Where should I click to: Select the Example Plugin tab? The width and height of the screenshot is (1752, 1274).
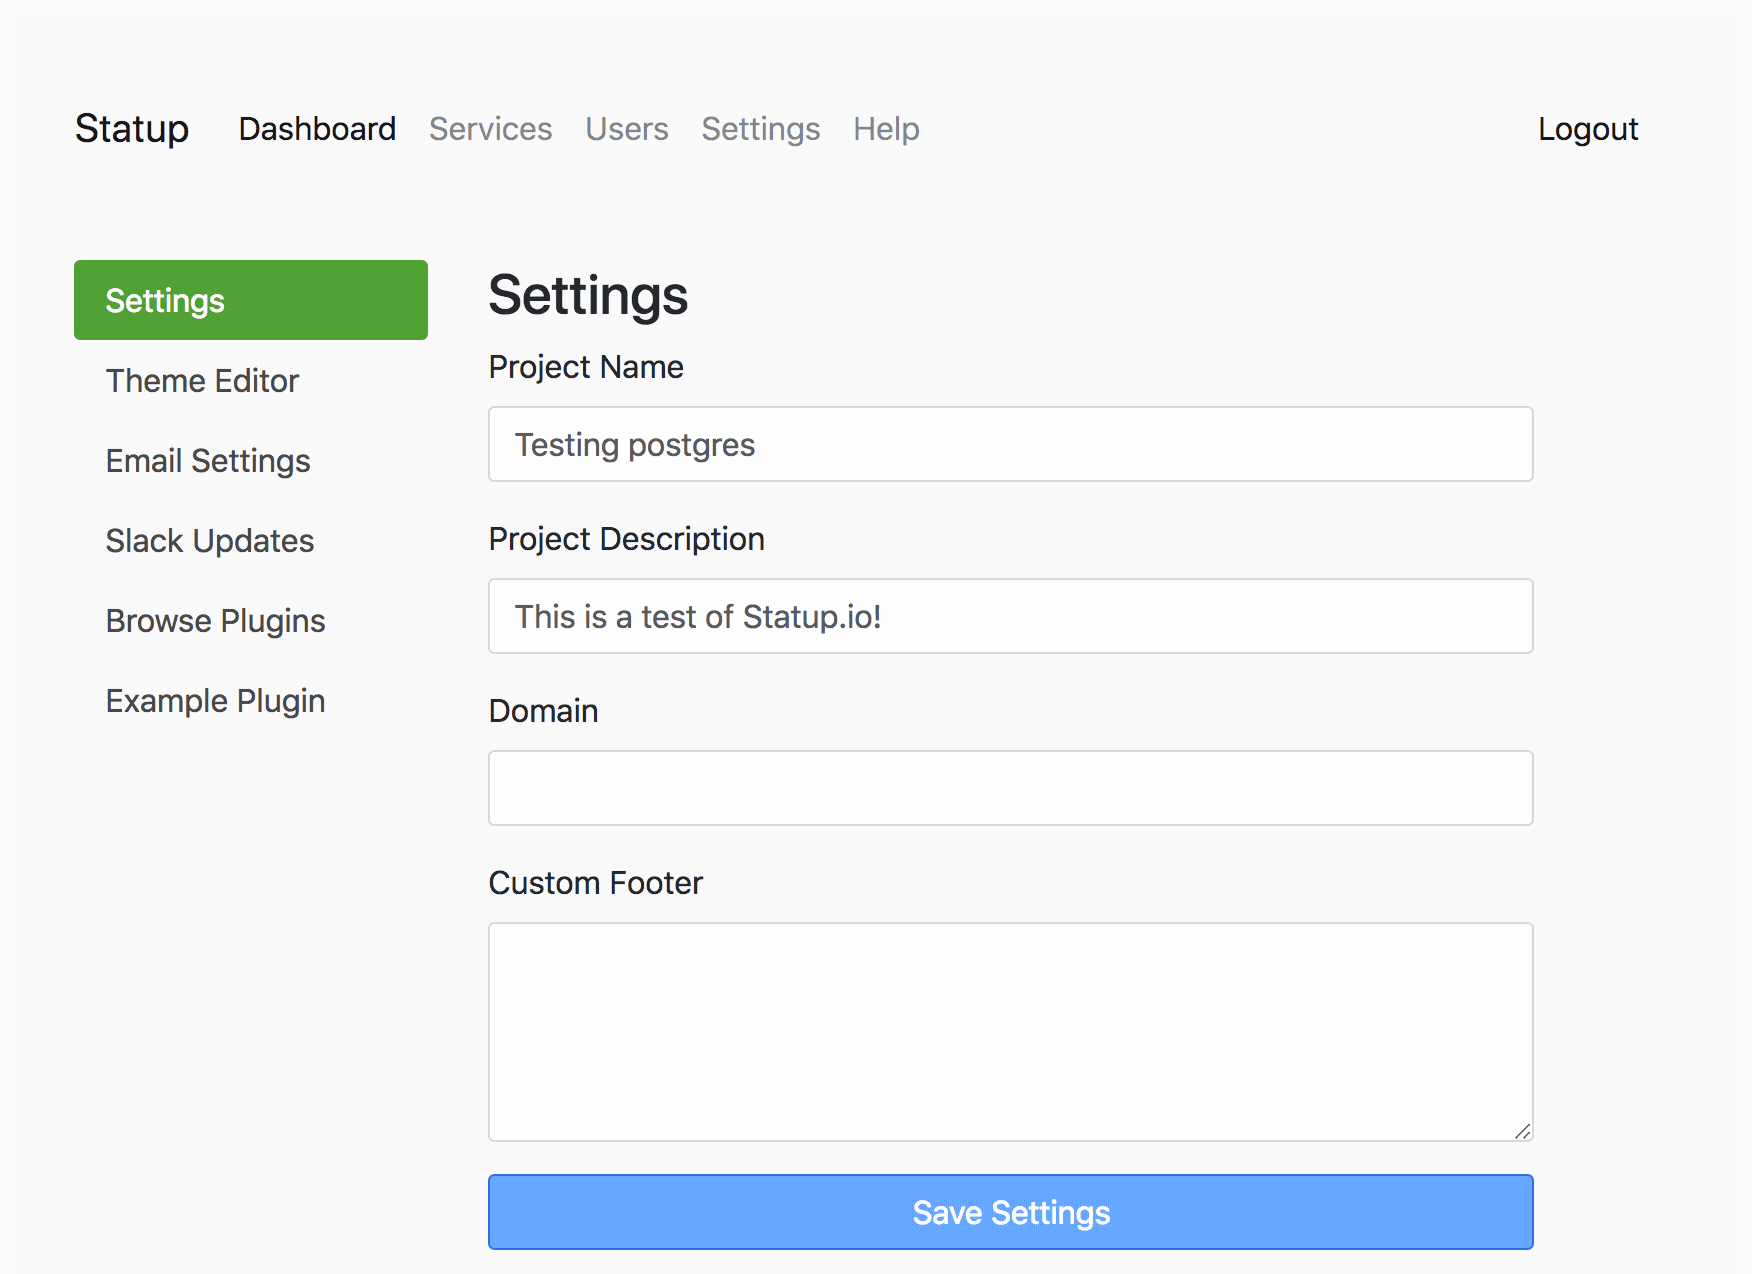[216, 701]
